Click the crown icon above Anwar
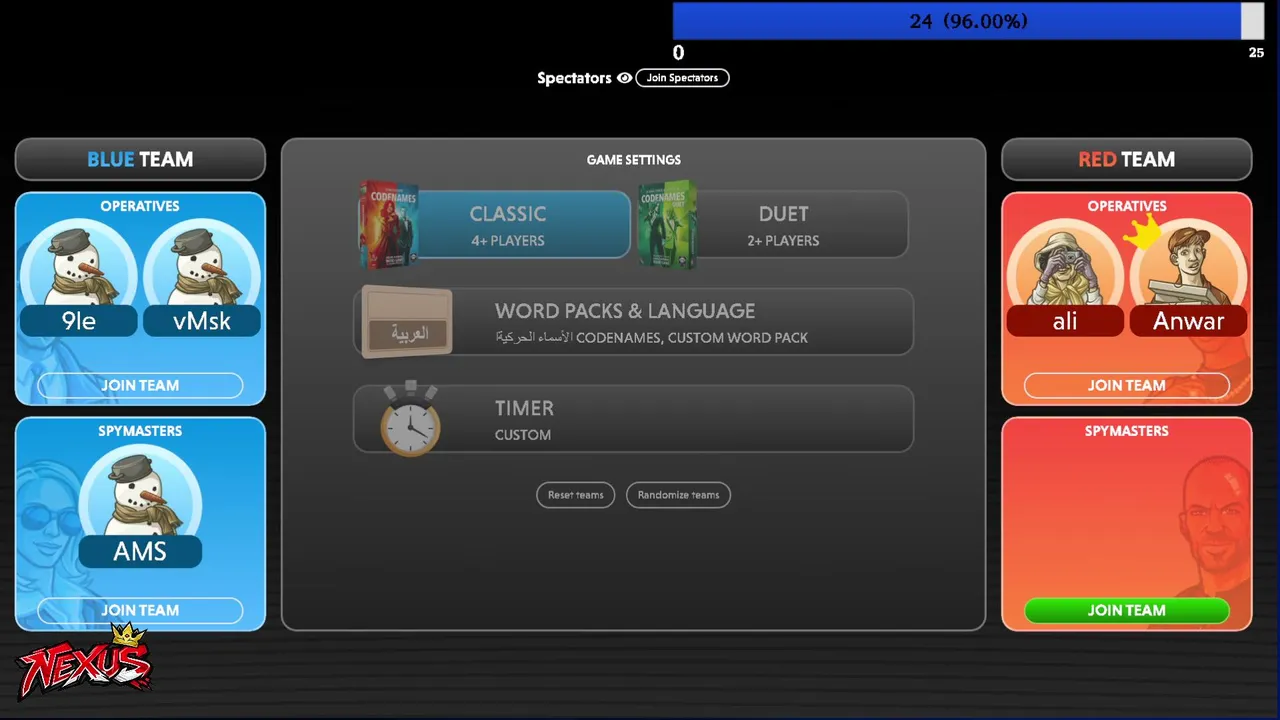Viewport: 1280px width, 720px height. pyautogui.click(x=1142, y=231)
